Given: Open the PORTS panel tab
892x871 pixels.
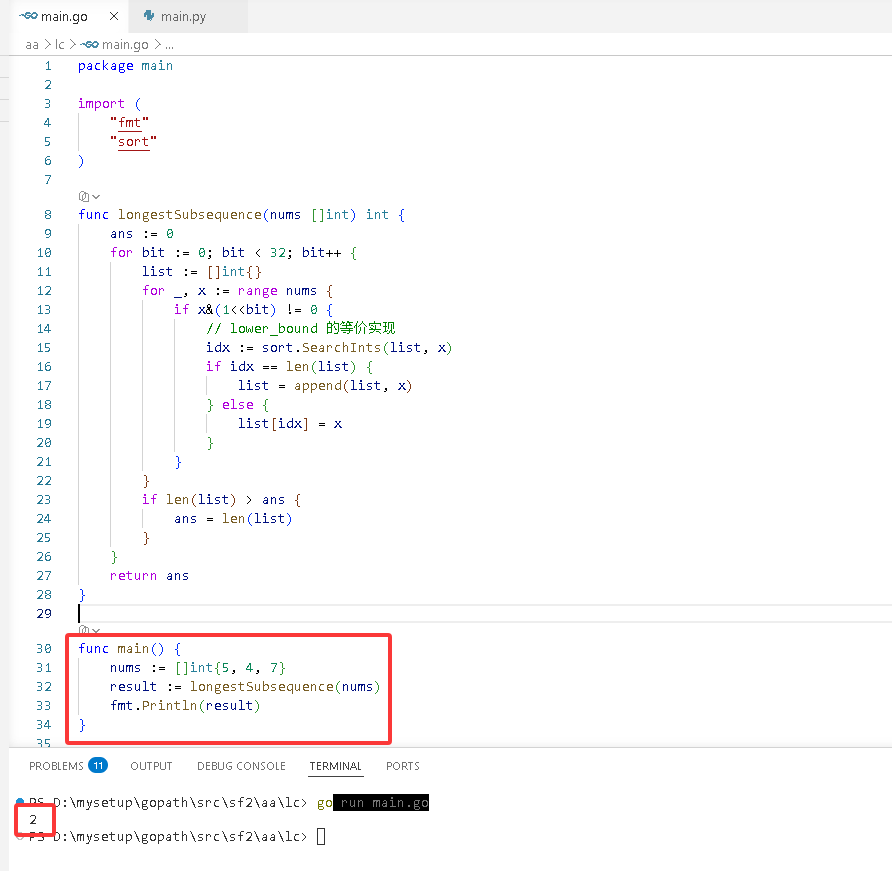Looking at the screenshot, I should point(403,766).
